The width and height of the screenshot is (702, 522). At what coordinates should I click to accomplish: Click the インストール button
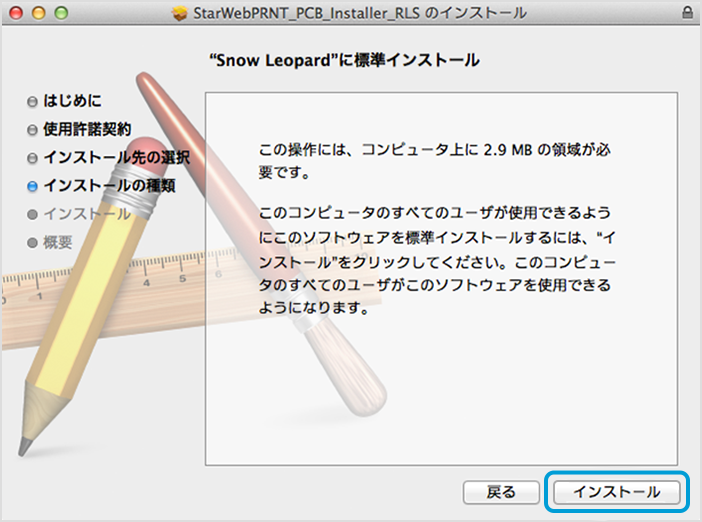coord(616,492)
